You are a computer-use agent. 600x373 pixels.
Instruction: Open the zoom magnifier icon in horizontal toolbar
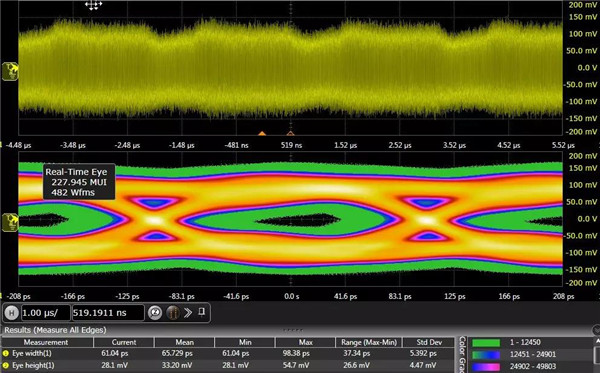coord(155,313)
